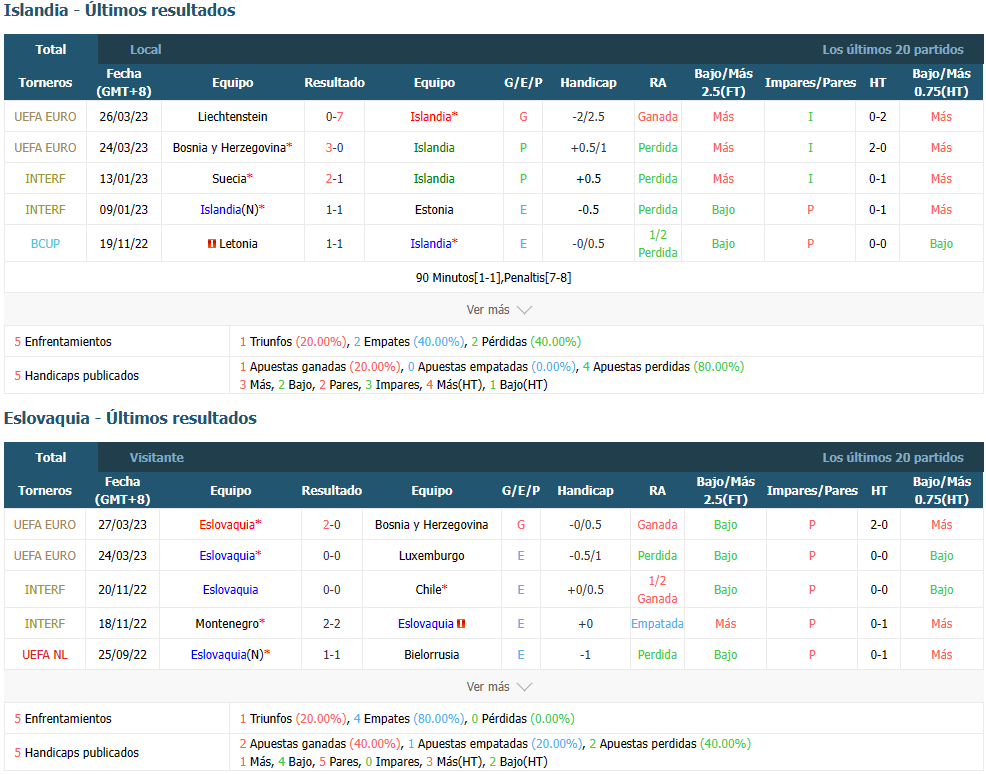Click the 3-0 result of Bosnia match
This screenshot has height=774, width=986.
[335, 148]
